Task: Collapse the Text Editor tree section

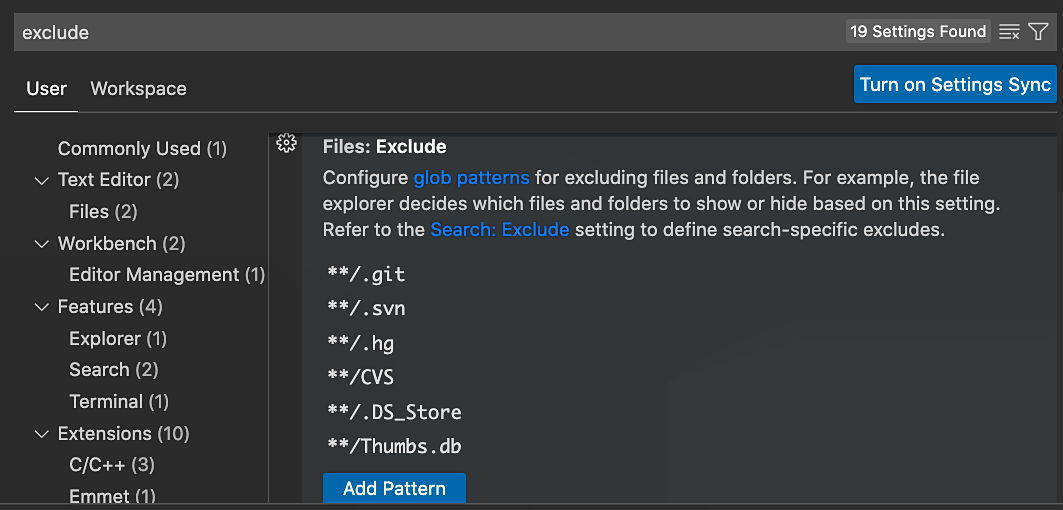Action: pyautogui.click(x=42, y=180)
